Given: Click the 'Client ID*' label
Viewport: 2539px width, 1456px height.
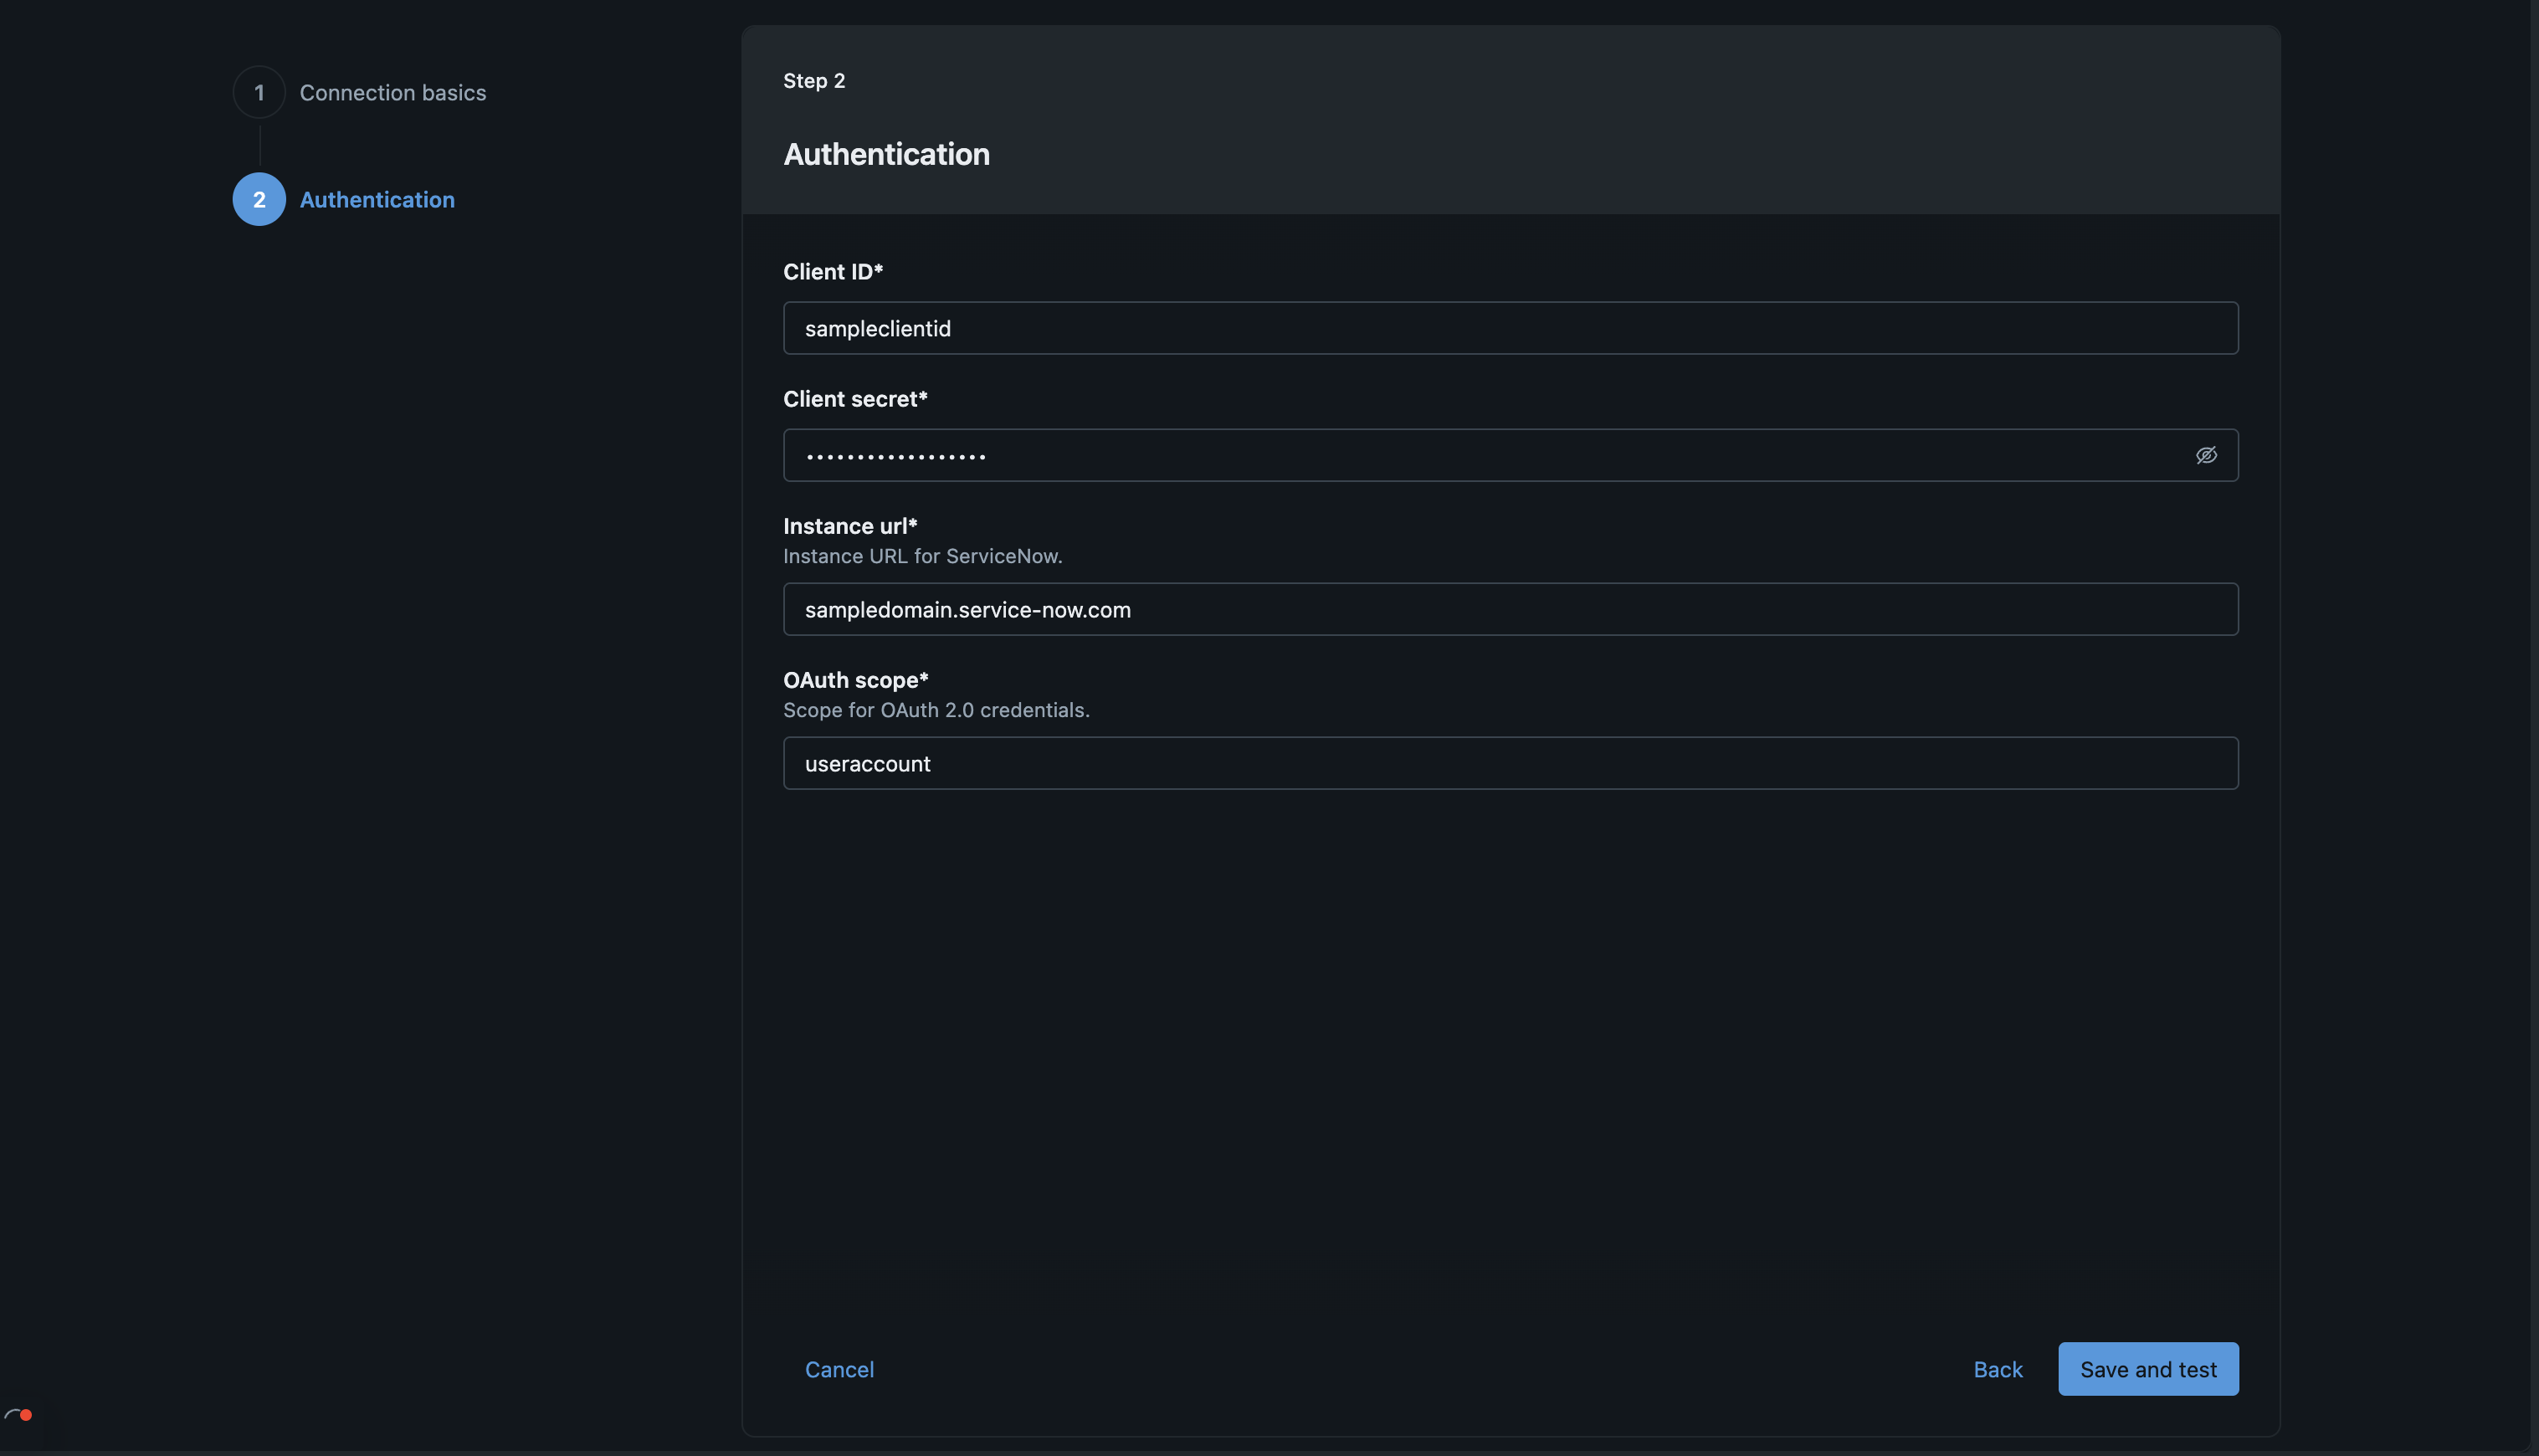Looking at the screenshot, I should point(833,272).
